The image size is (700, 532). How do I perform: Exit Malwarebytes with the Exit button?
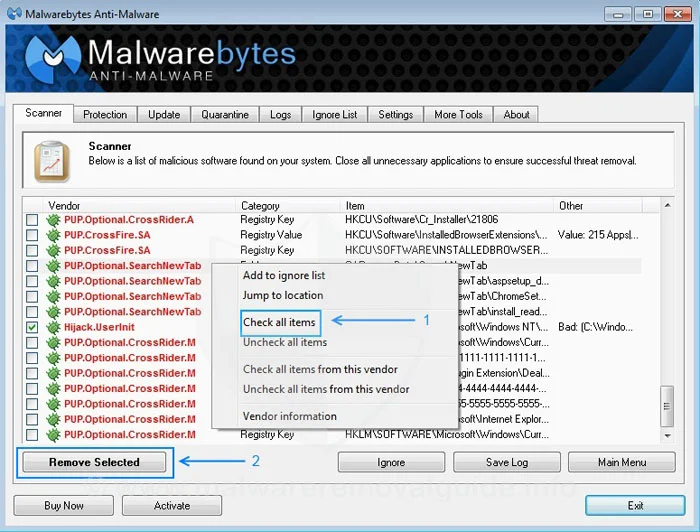point(635,506)
